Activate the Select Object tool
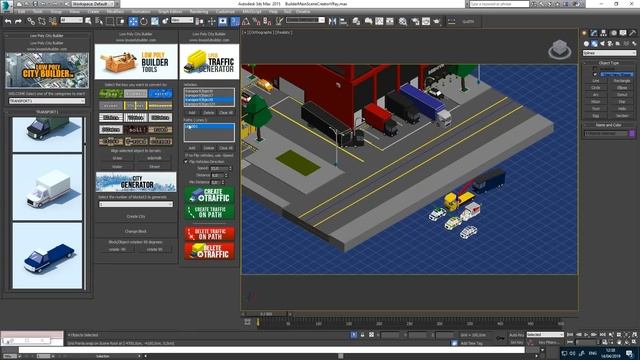This screenshot has width=640, height=360. 89,21
